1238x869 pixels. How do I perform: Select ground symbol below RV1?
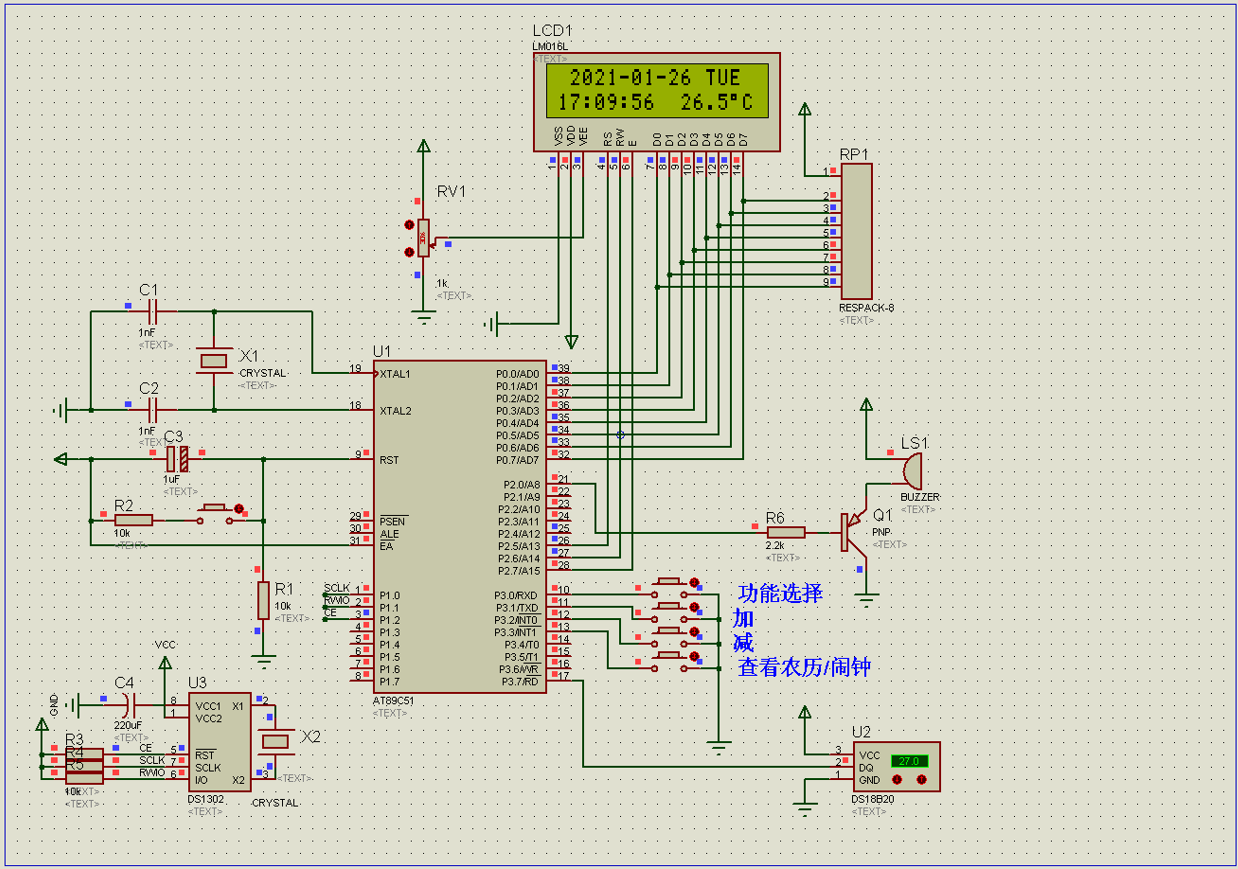point(424,316)
